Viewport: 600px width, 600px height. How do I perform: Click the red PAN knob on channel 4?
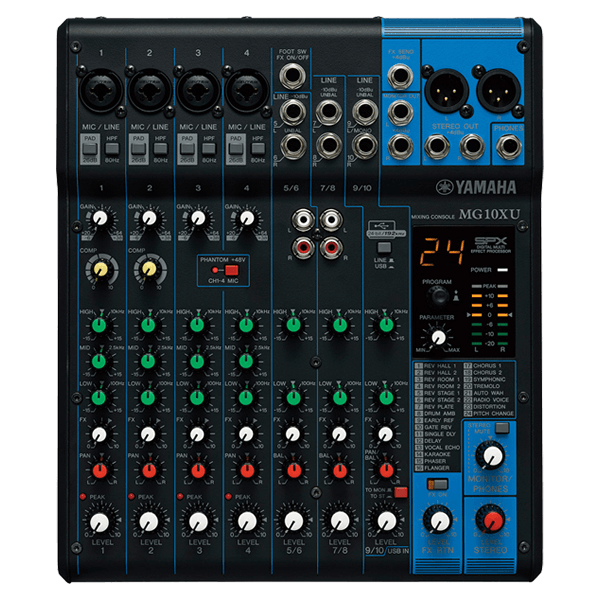243,470
